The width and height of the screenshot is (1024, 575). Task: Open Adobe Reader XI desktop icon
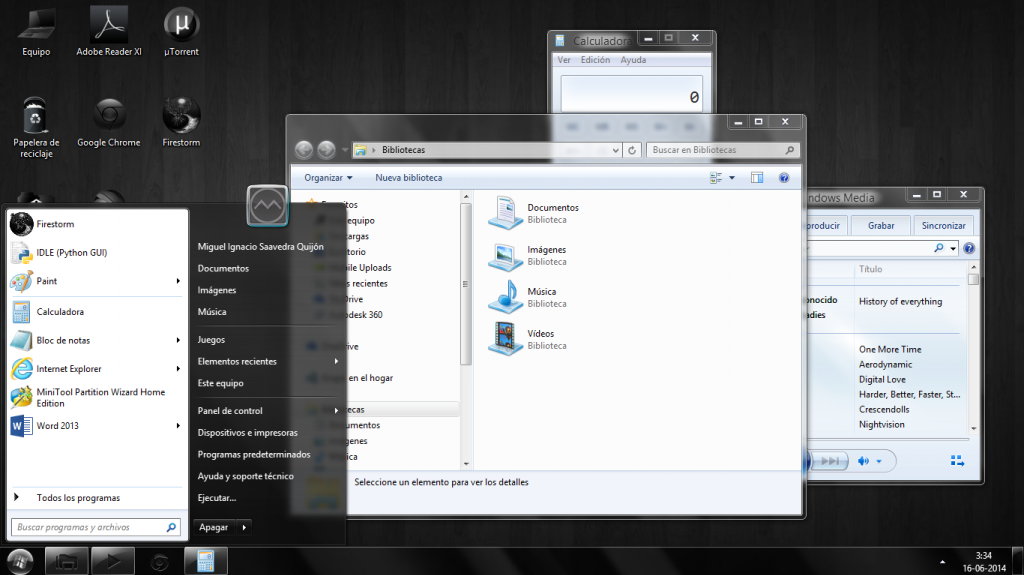click(108, 31)
